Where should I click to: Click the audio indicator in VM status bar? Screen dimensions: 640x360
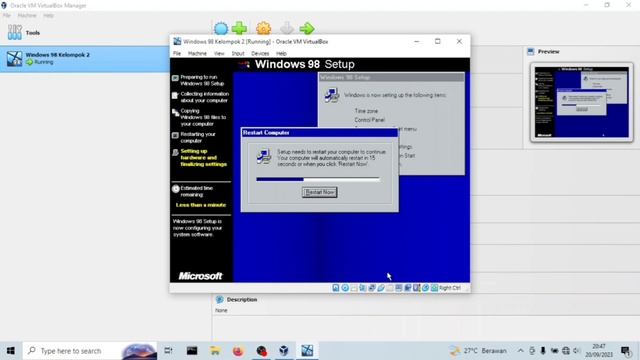coord(362,288)
